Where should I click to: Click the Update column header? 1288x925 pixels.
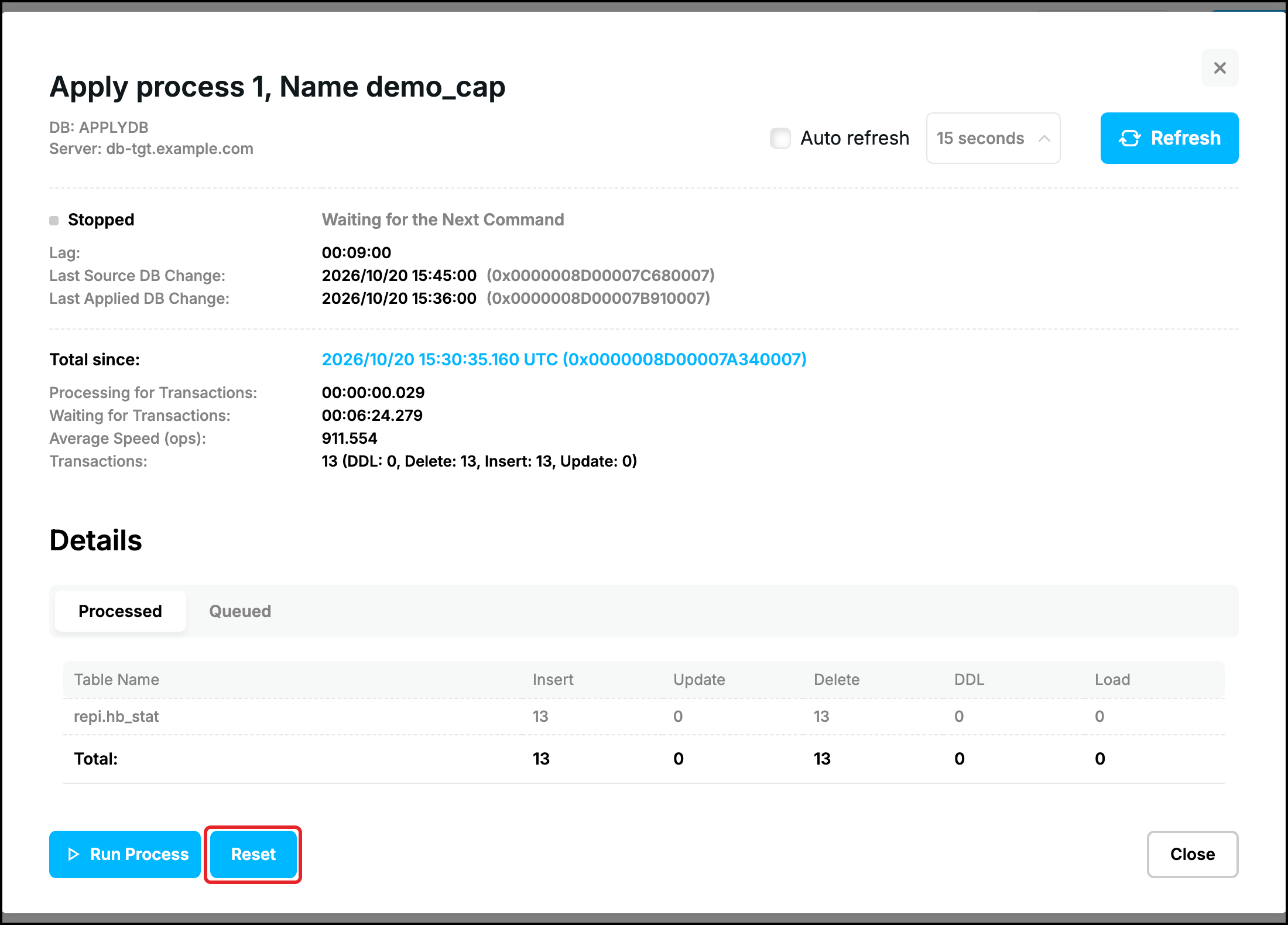pyautogui.click(x=699, y=679)
